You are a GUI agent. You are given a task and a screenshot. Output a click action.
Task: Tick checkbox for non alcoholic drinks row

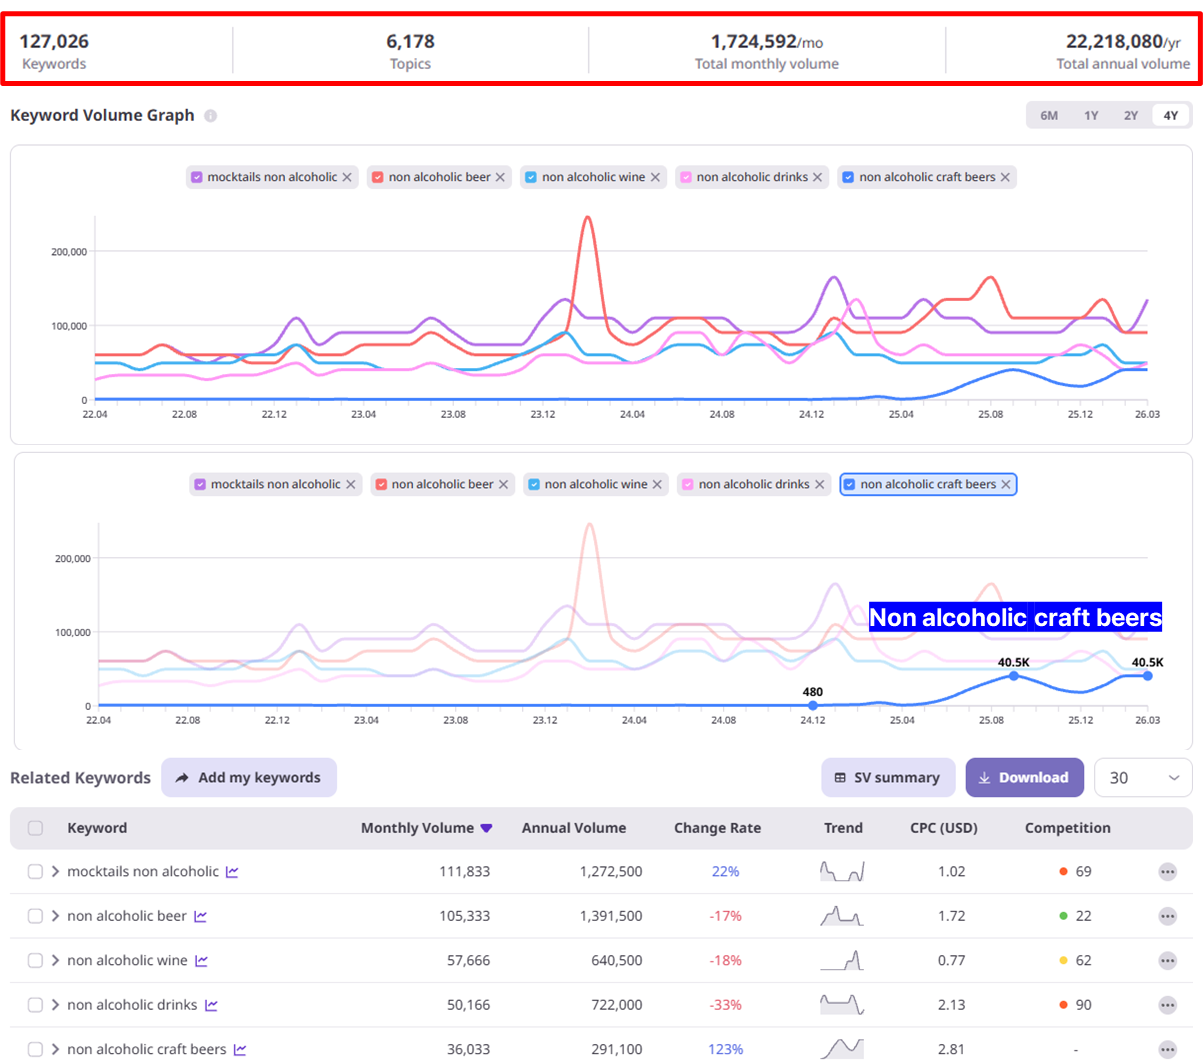point(35,1005)
